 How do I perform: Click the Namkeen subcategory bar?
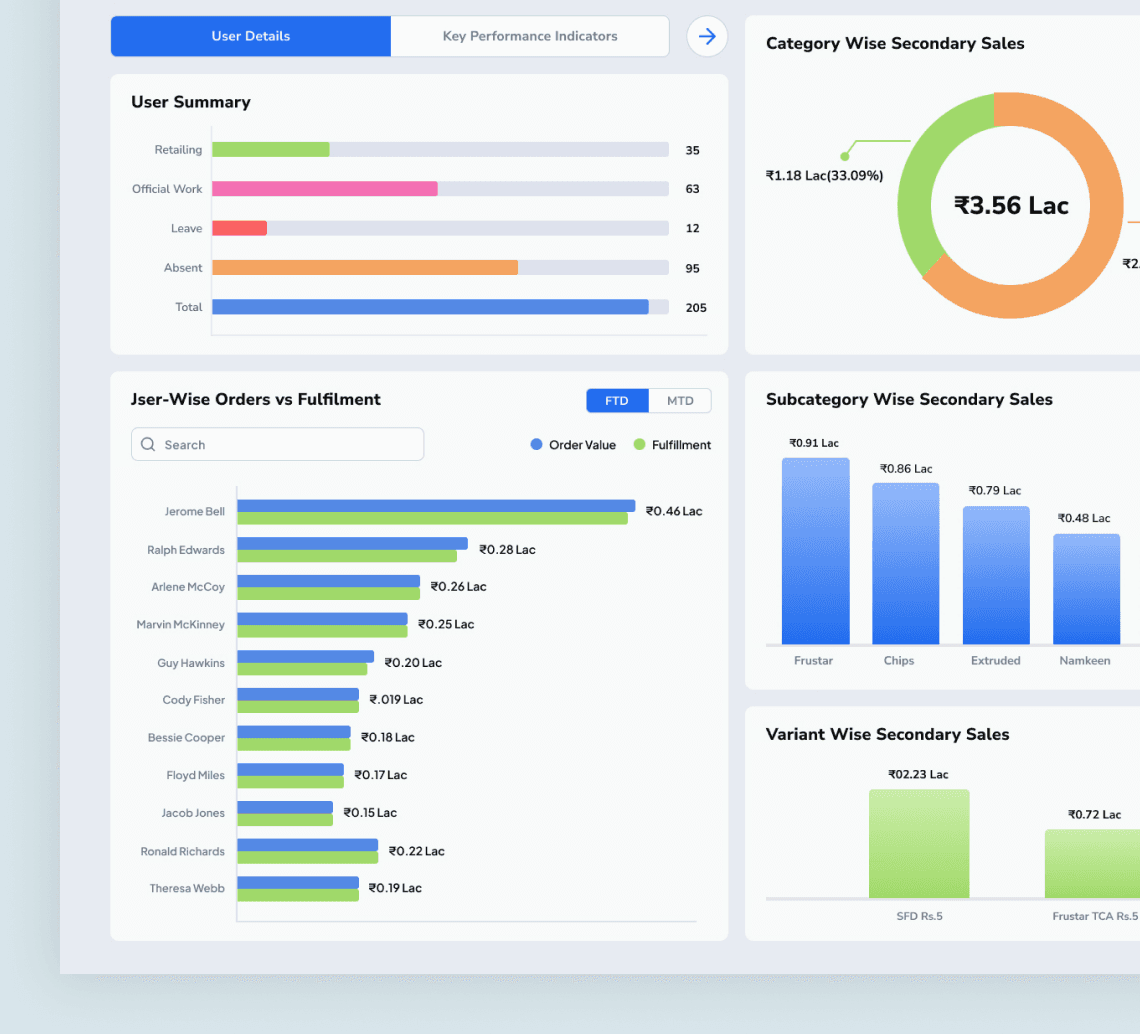click(1086, 589)
